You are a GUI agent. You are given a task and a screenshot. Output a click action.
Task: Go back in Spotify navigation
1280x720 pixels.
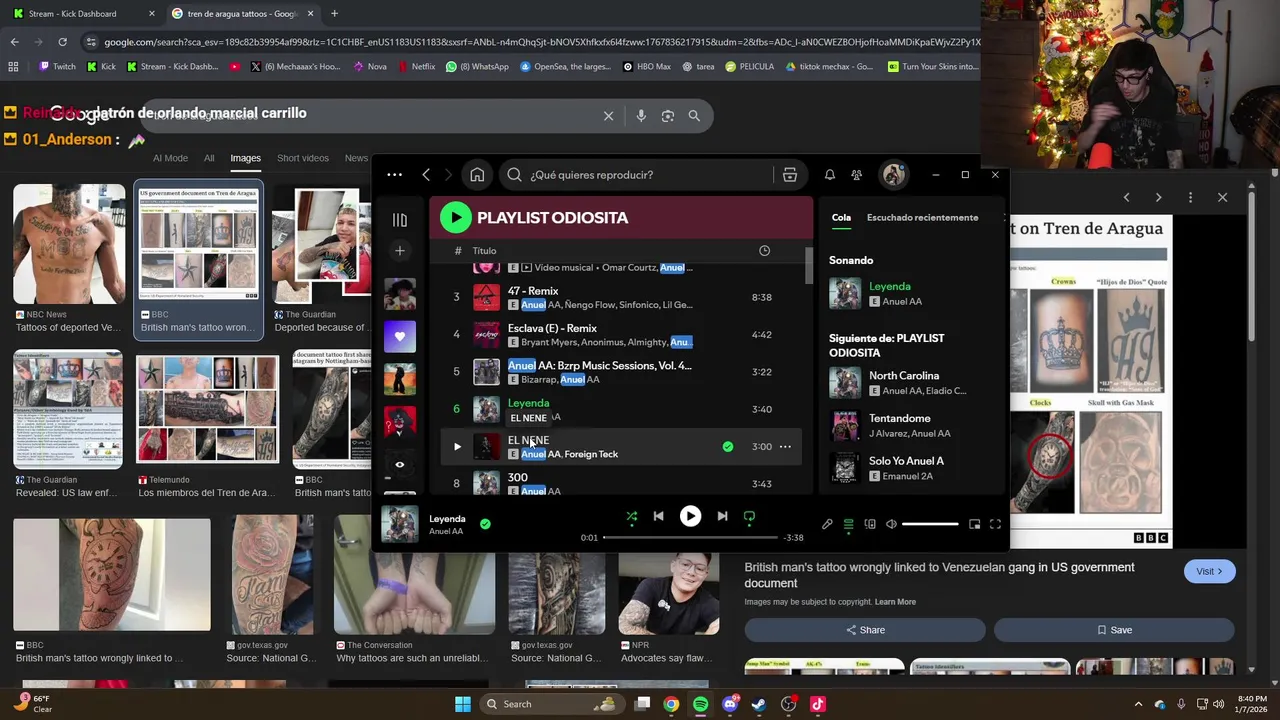(x=426, y=175)
